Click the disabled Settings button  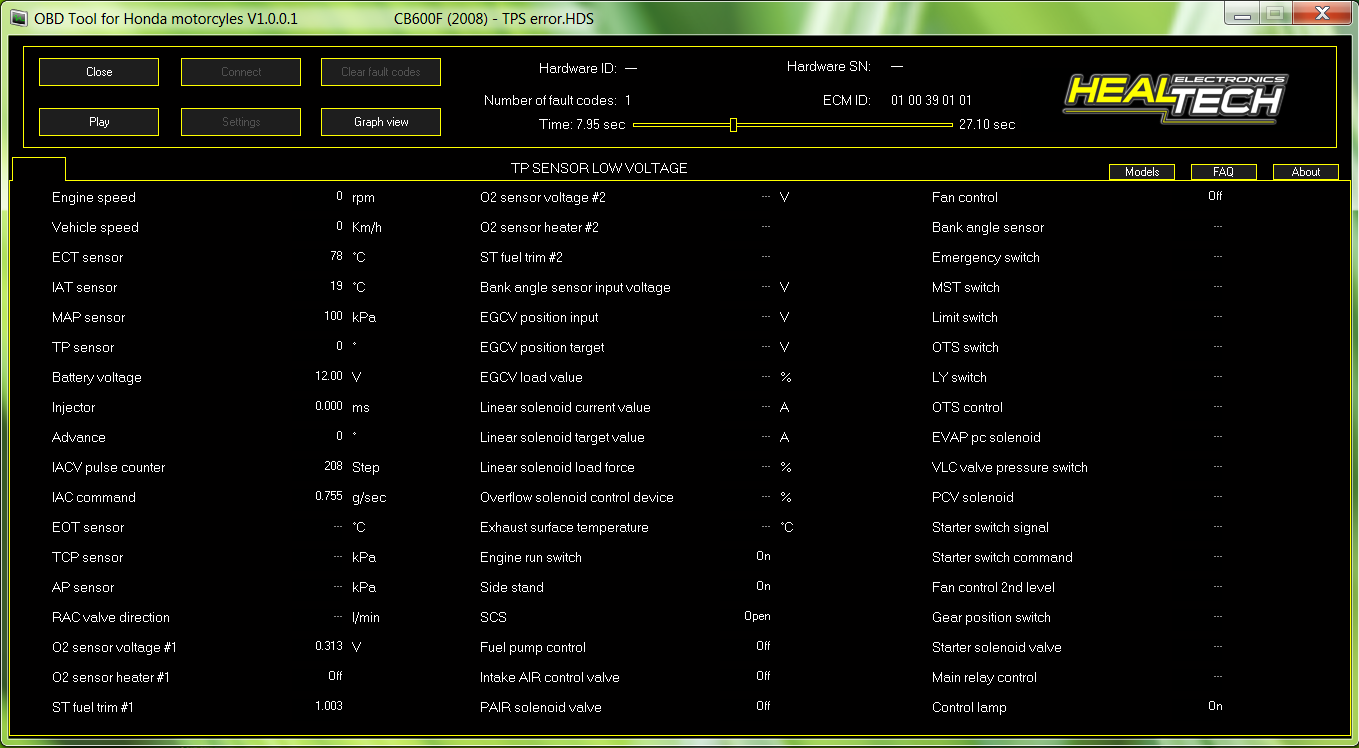tap(241, 122)
